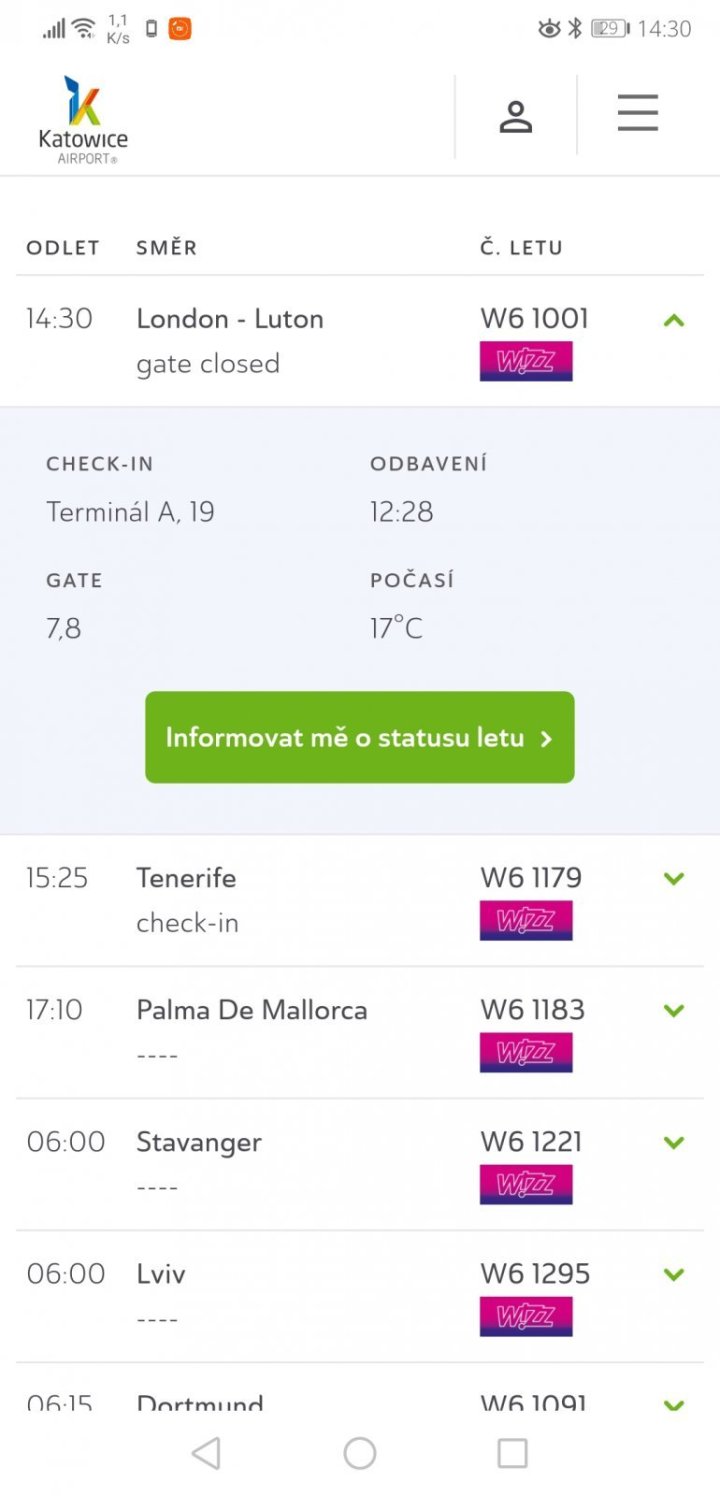Tap flight number W6 1179
The width and height of the screenshot is (720, 1496).
(531, 878)
